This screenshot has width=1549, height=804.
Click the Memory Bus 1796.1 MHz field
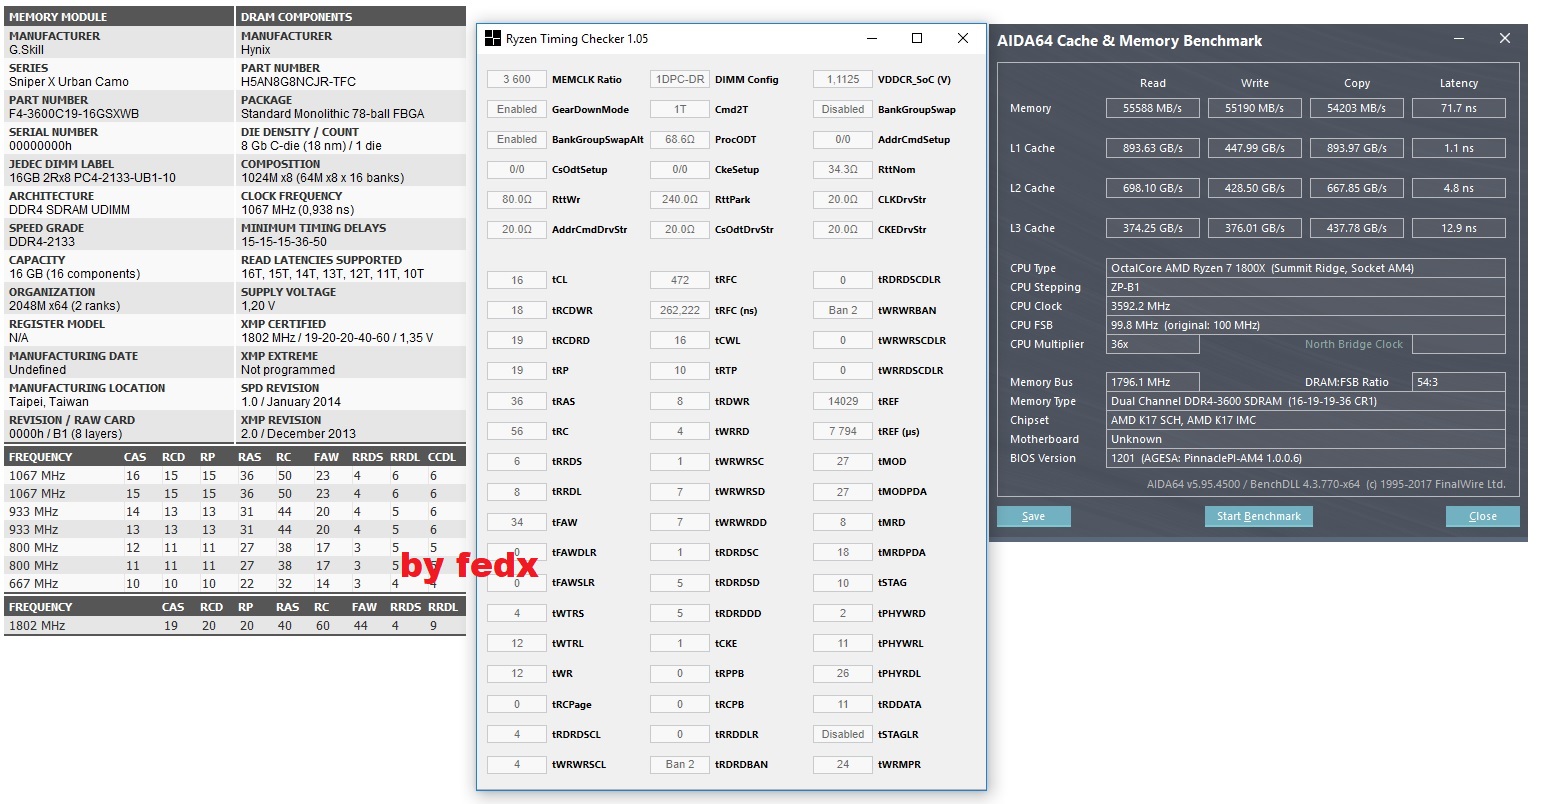(x=1153, y=382)
